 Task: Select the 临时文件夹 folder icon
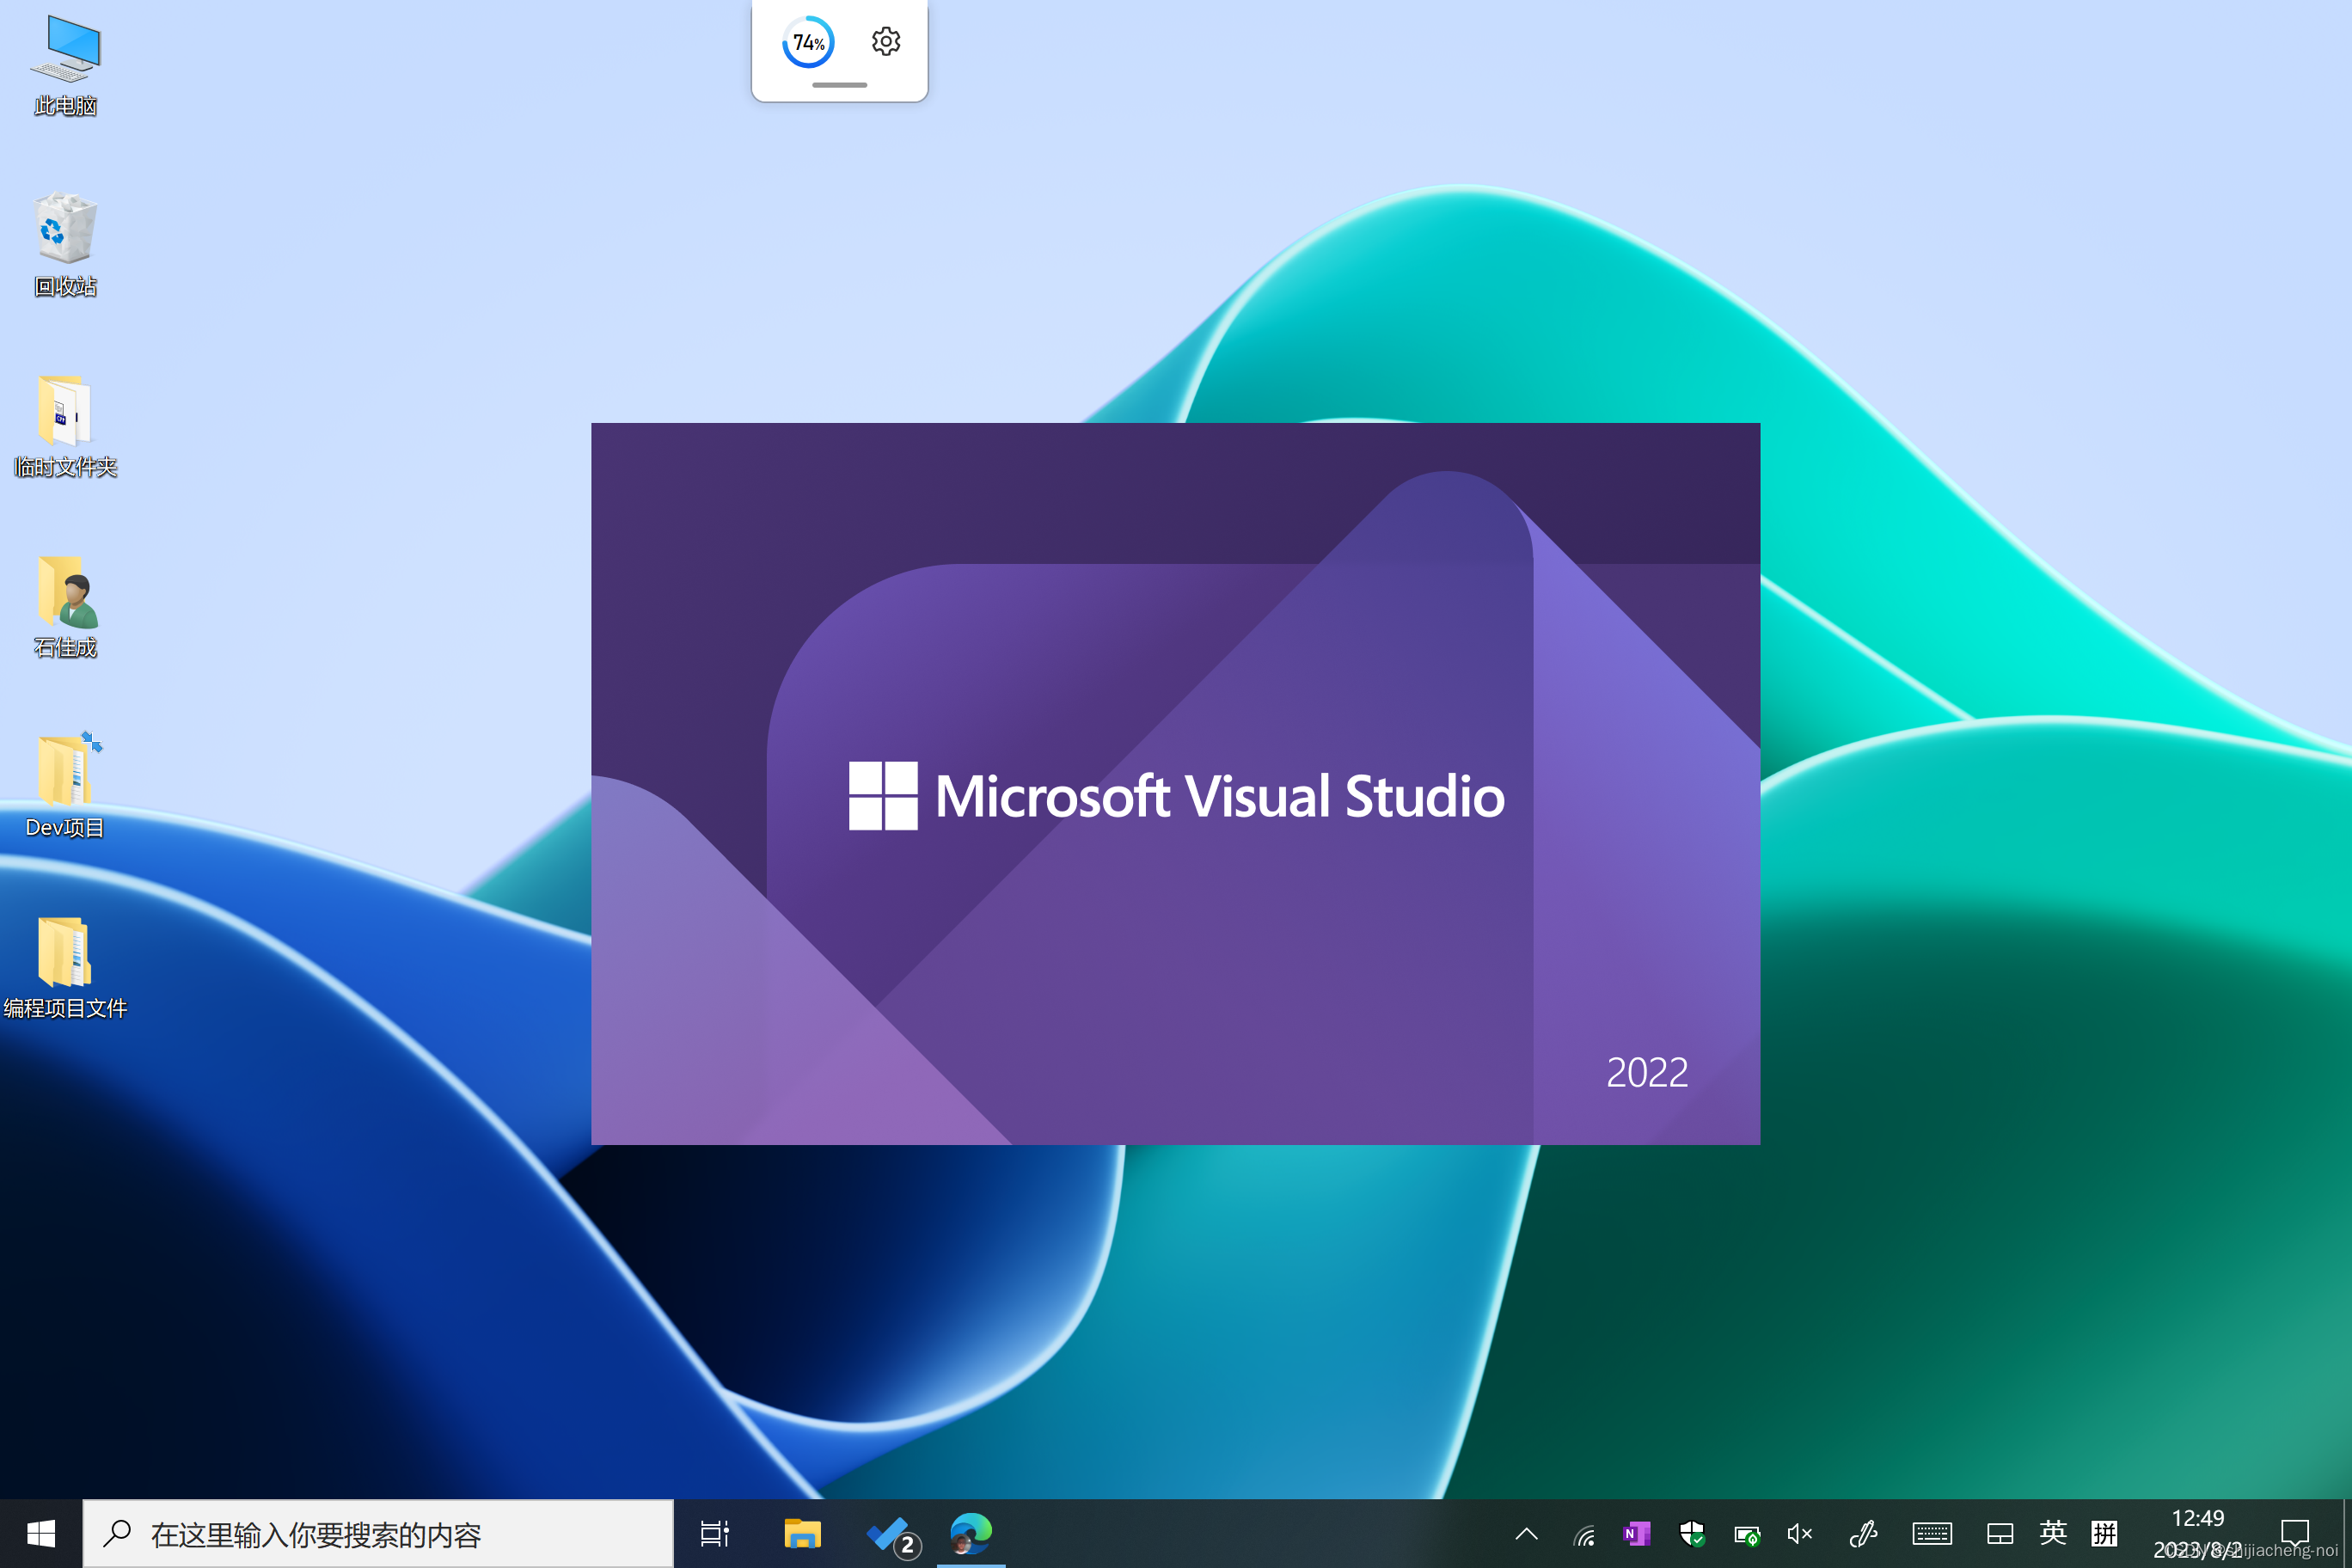click(65, 425)
